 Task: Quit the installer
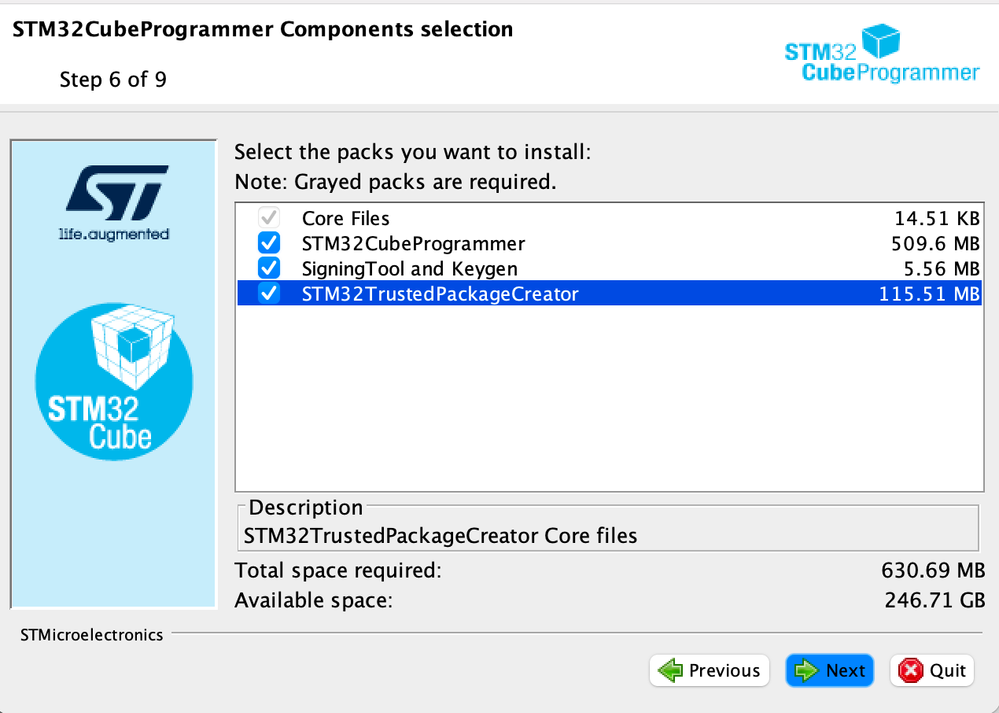931,670
